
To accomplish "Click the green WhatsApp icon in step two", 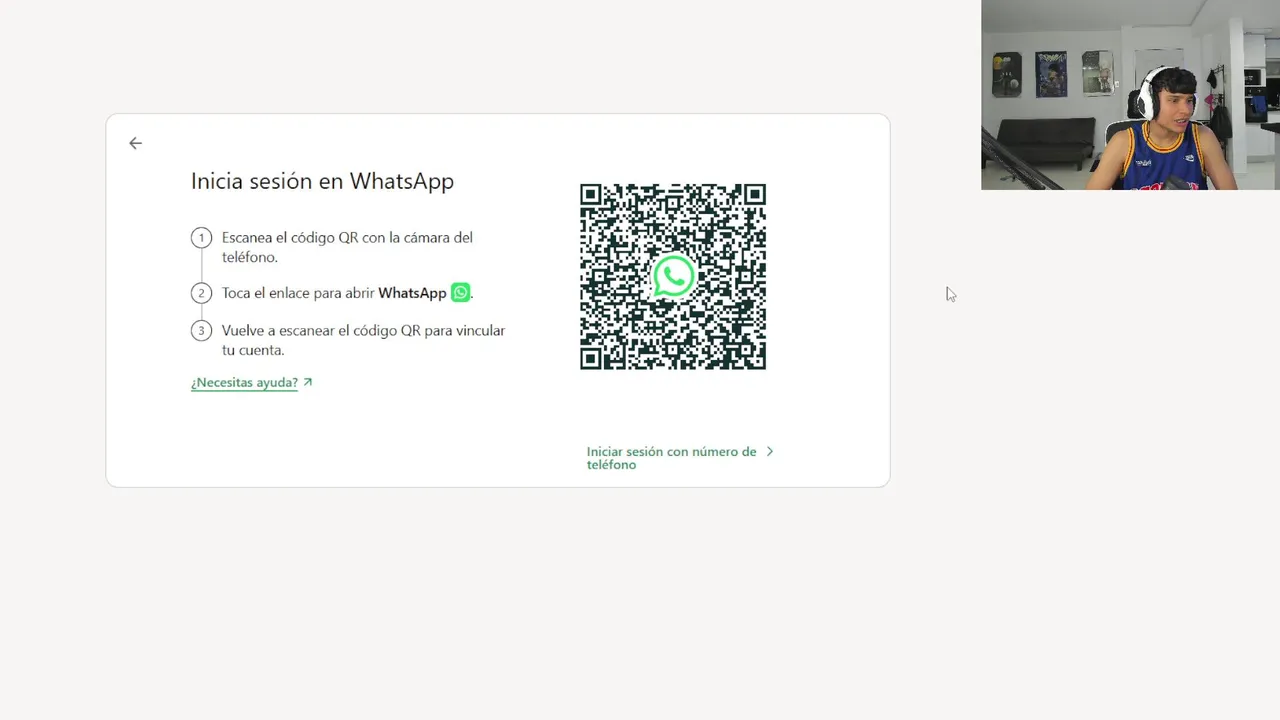I will coord(460,293).
